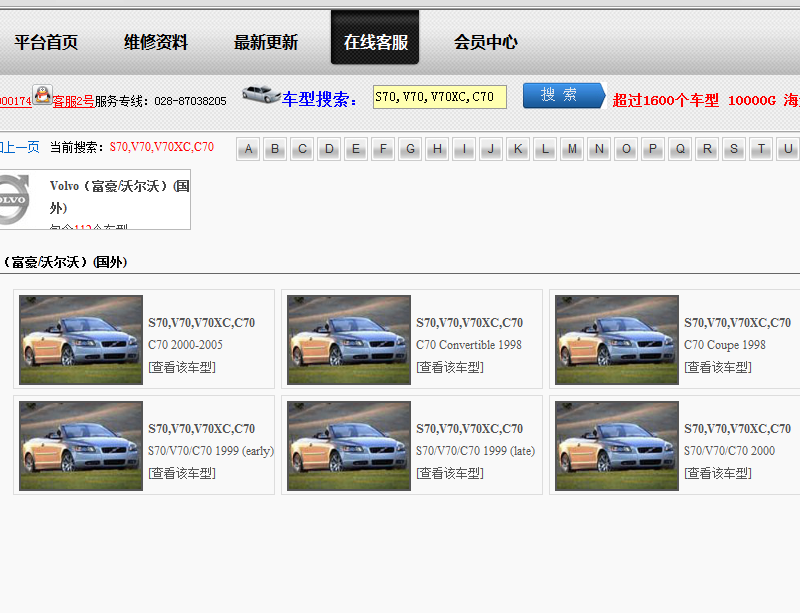Filter brands by letter C
The width and height of the screenshot is (800, 613).
pyautogui.click(x=302, y=149)
